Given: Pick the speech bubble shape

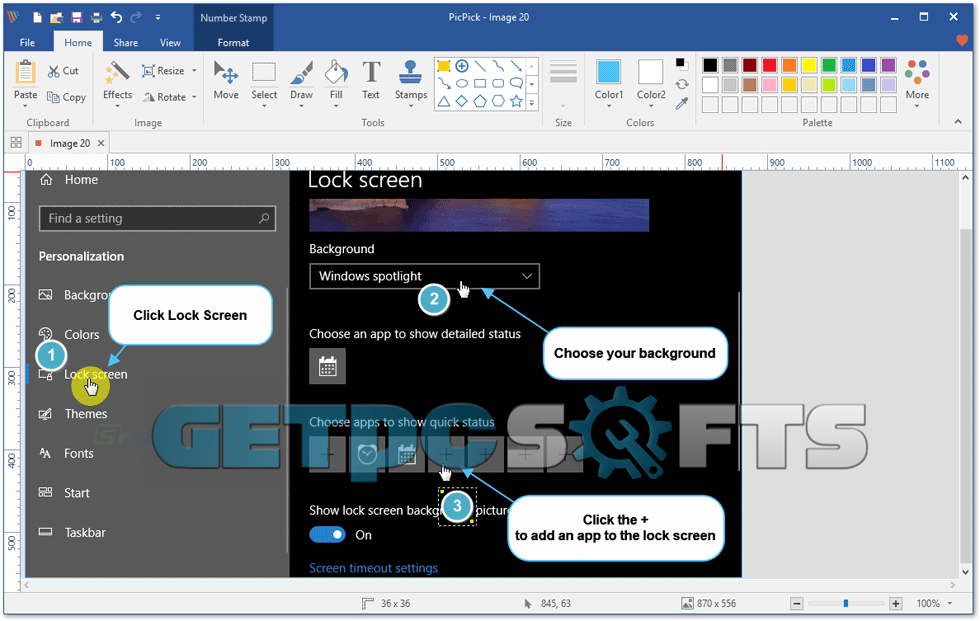Looking at the screenshot, I should click(516, 84).
